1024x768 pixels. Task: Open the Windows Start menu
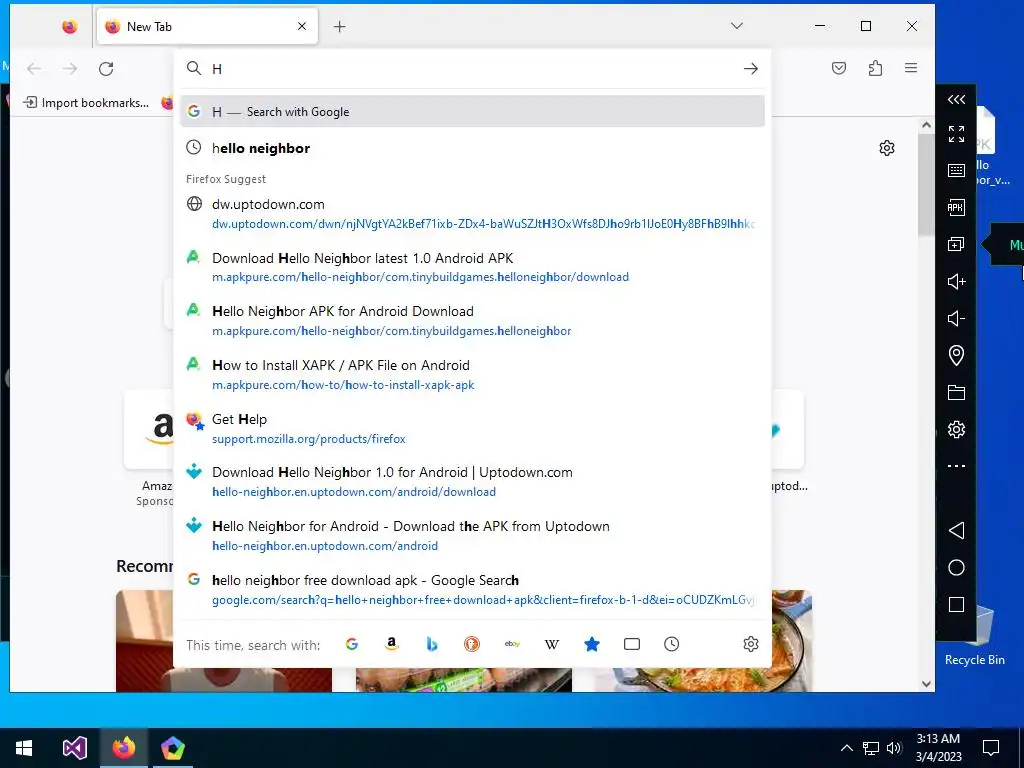pyautogui.click(x=24, y=748)
